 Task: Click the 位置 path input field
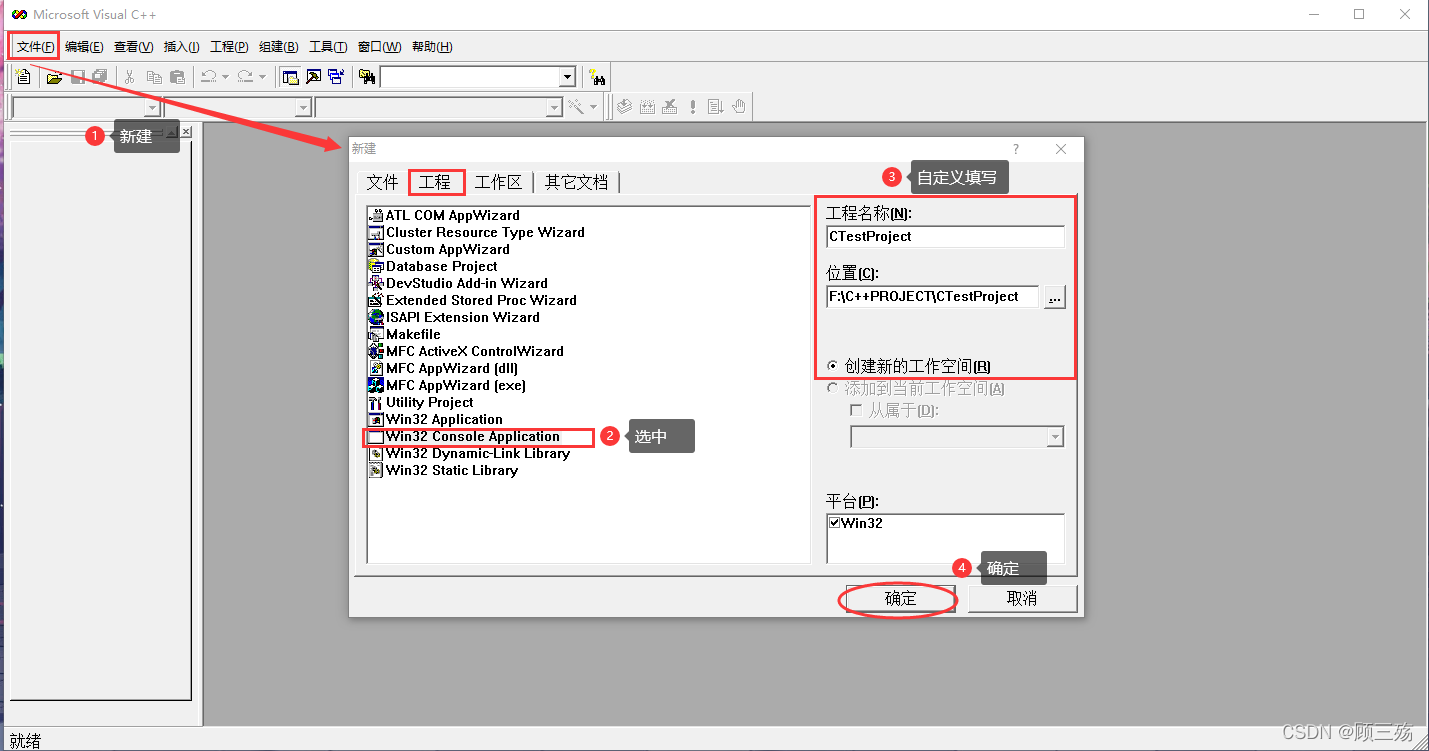coord(932,297)
